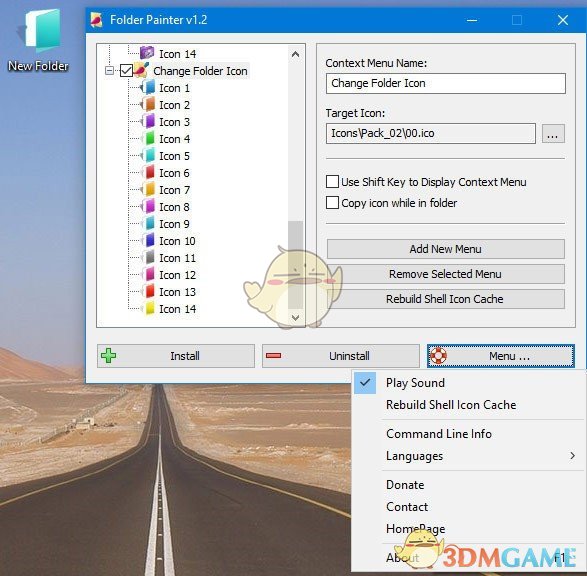Image resolution: width=587 pixels, height=576 pixels.
Task: Uncheck the Change Folder Icon tree checkbox
Action: pyautogui.click(x=126, y=70)
